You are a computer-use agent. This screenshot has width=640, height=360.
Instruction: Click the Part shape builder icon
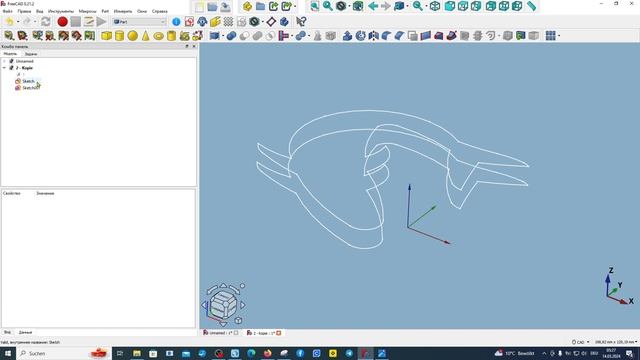[198, 36]
